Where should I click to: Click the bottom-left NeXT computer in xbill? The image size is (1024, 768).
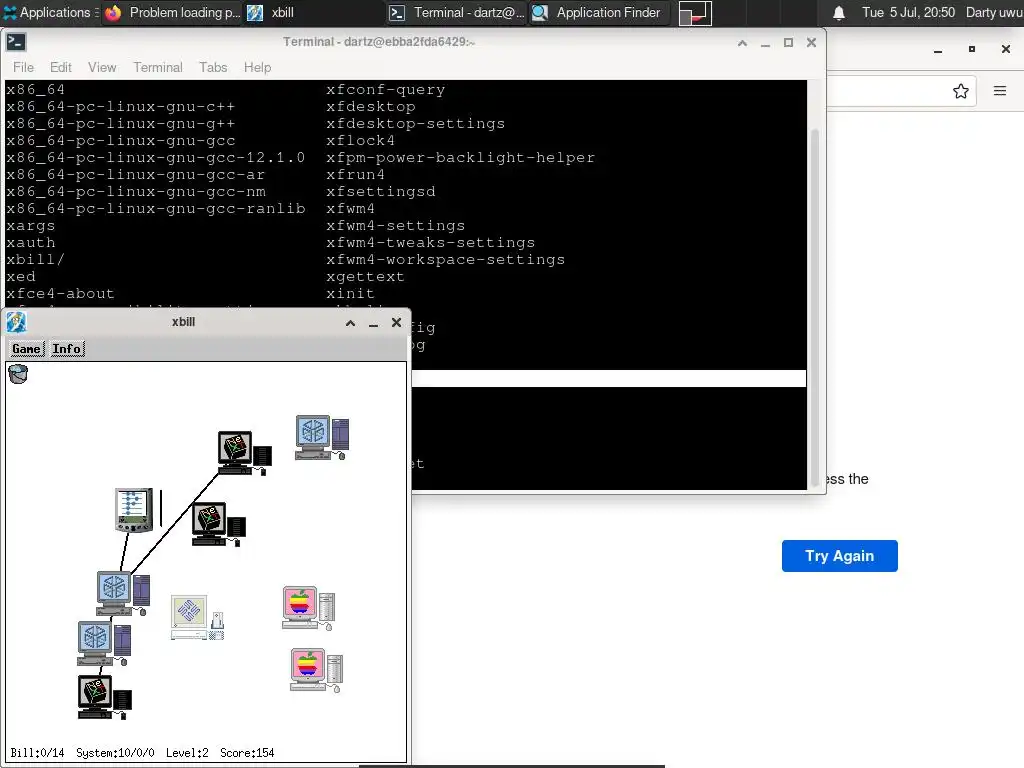(x=104, y=697)
